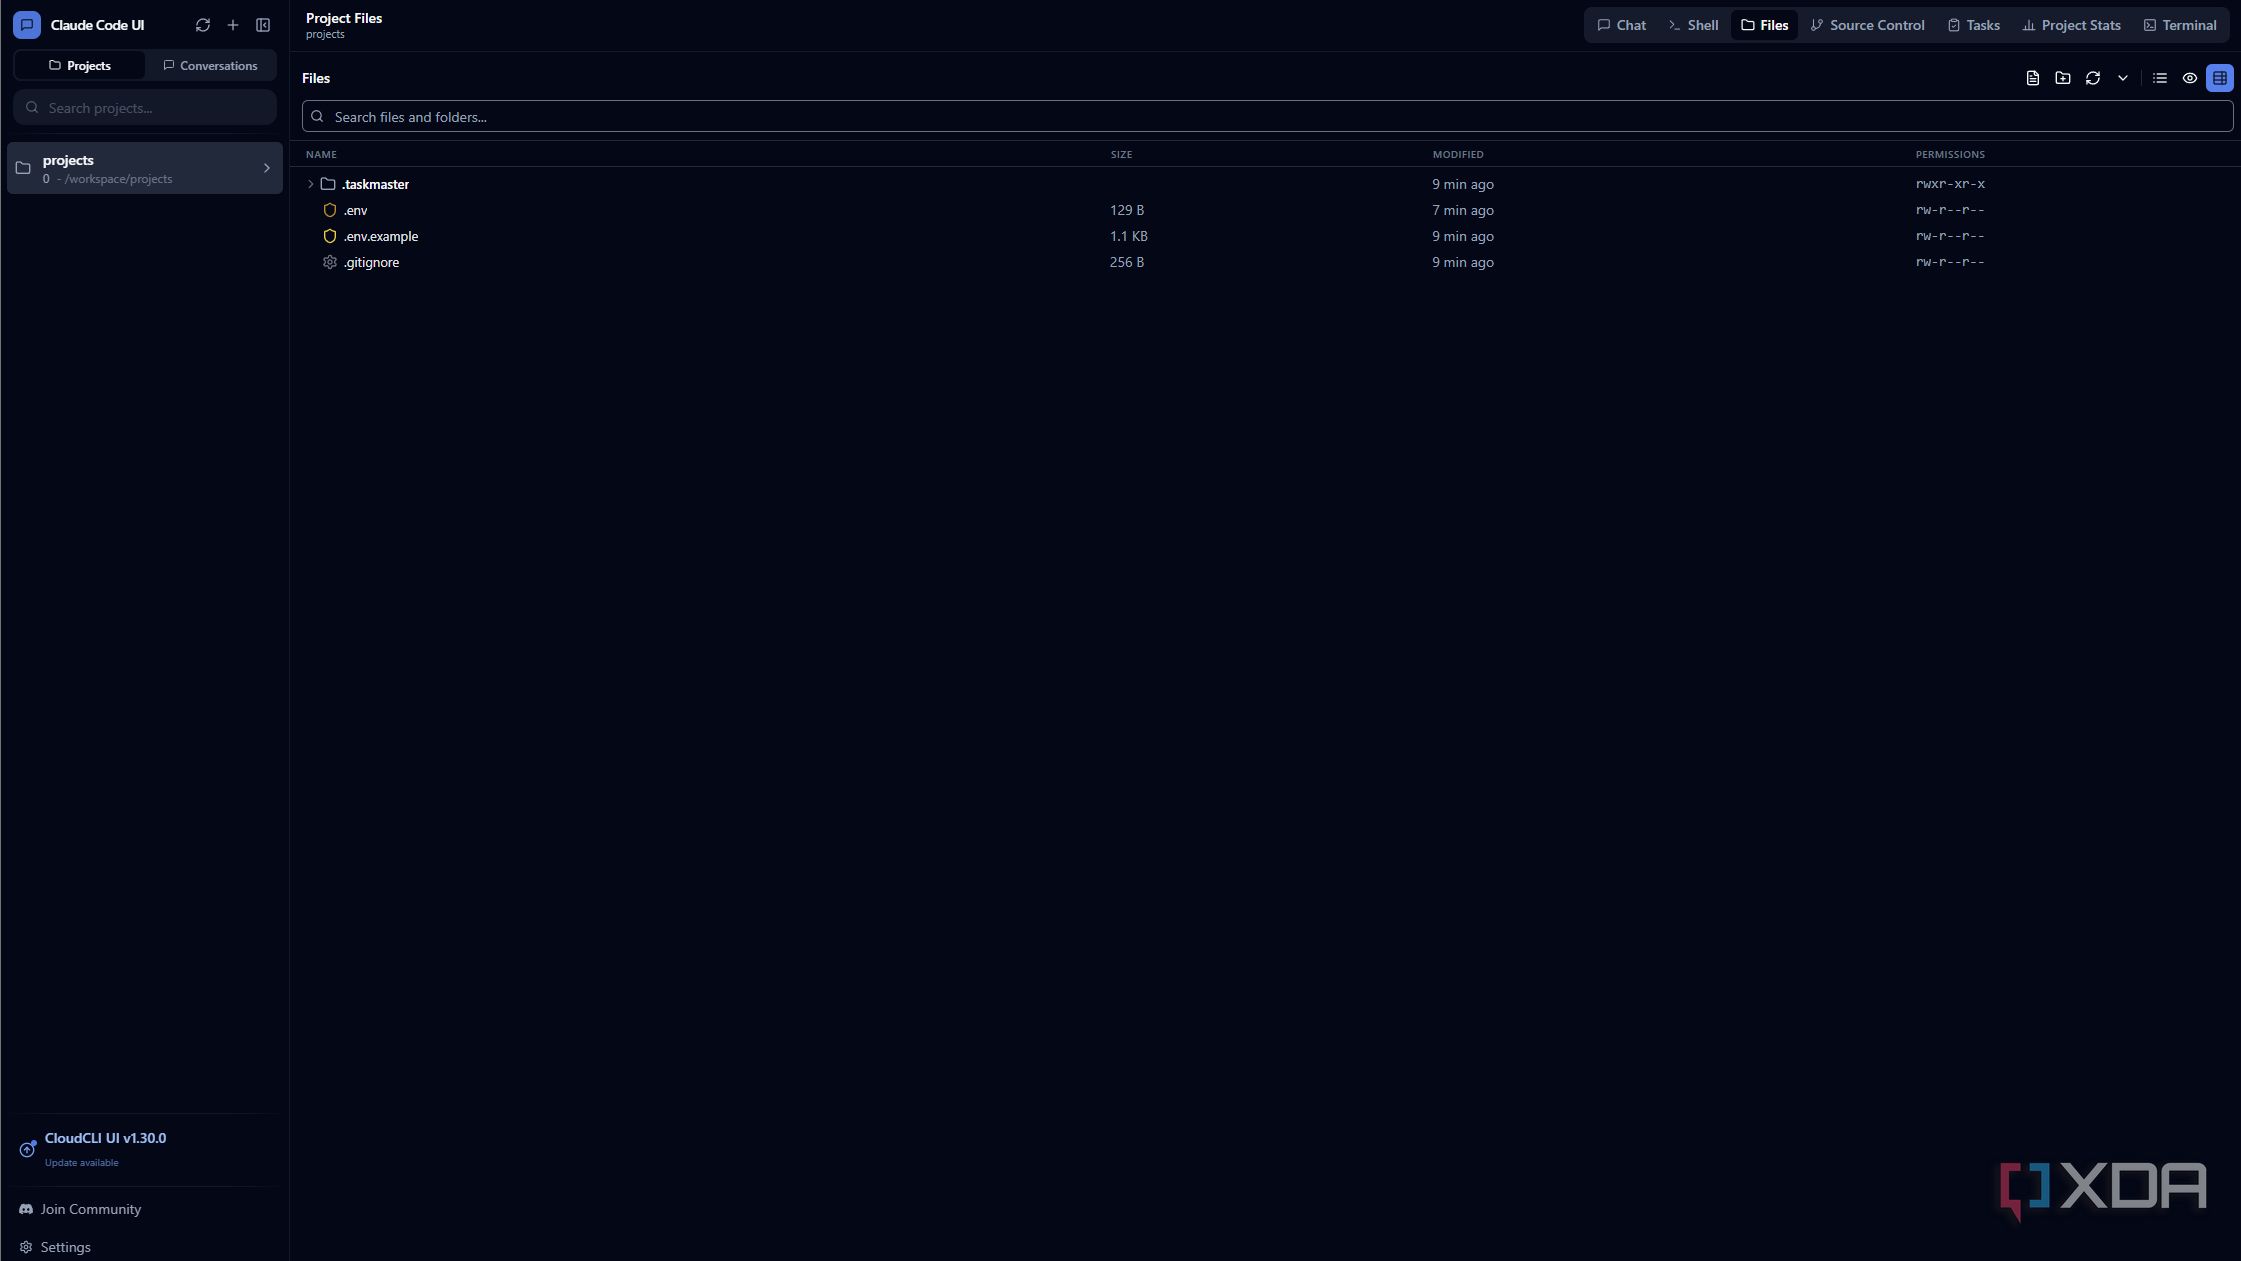Open the .env.example file

(x=380, y=236)
